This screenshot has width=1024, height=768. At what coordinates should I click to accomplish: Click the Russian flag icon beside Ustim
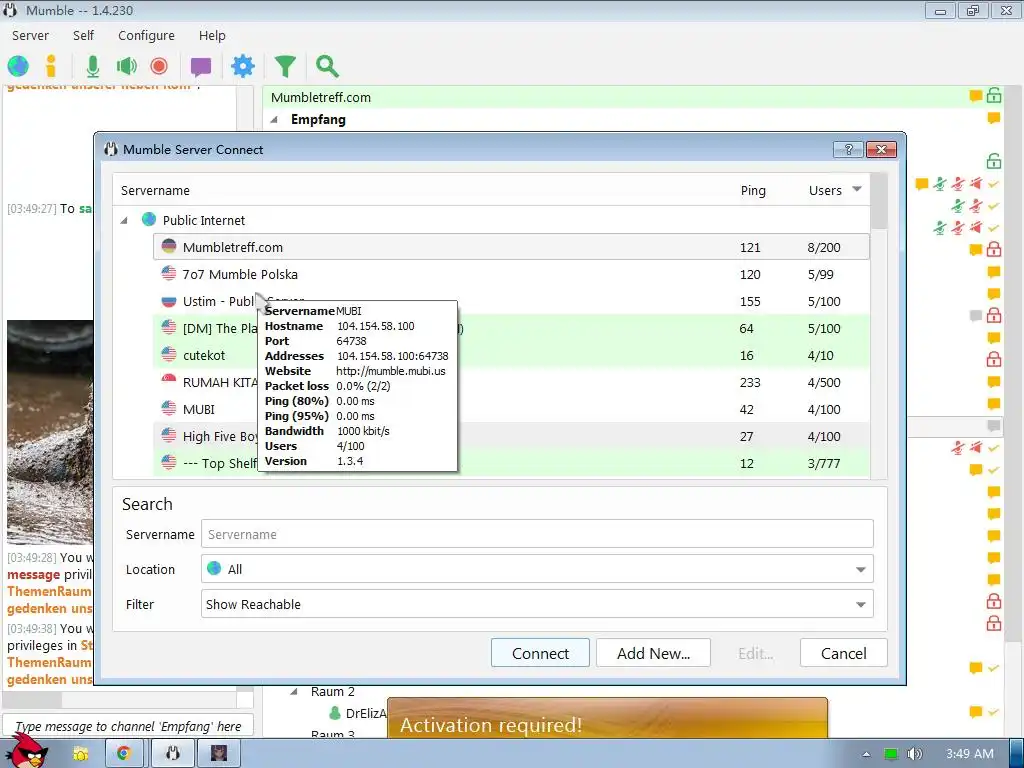169,300
